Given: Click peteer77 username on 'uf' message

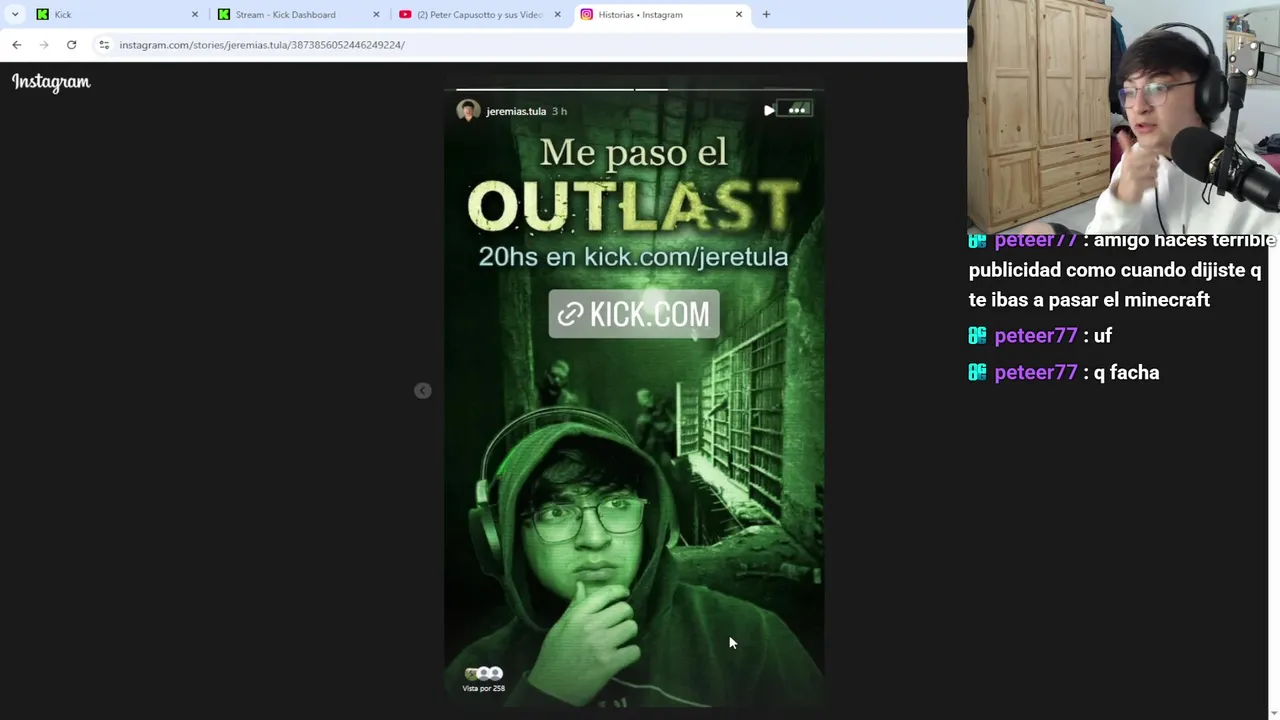Looking at the screenshot, I should [1036, 335].
